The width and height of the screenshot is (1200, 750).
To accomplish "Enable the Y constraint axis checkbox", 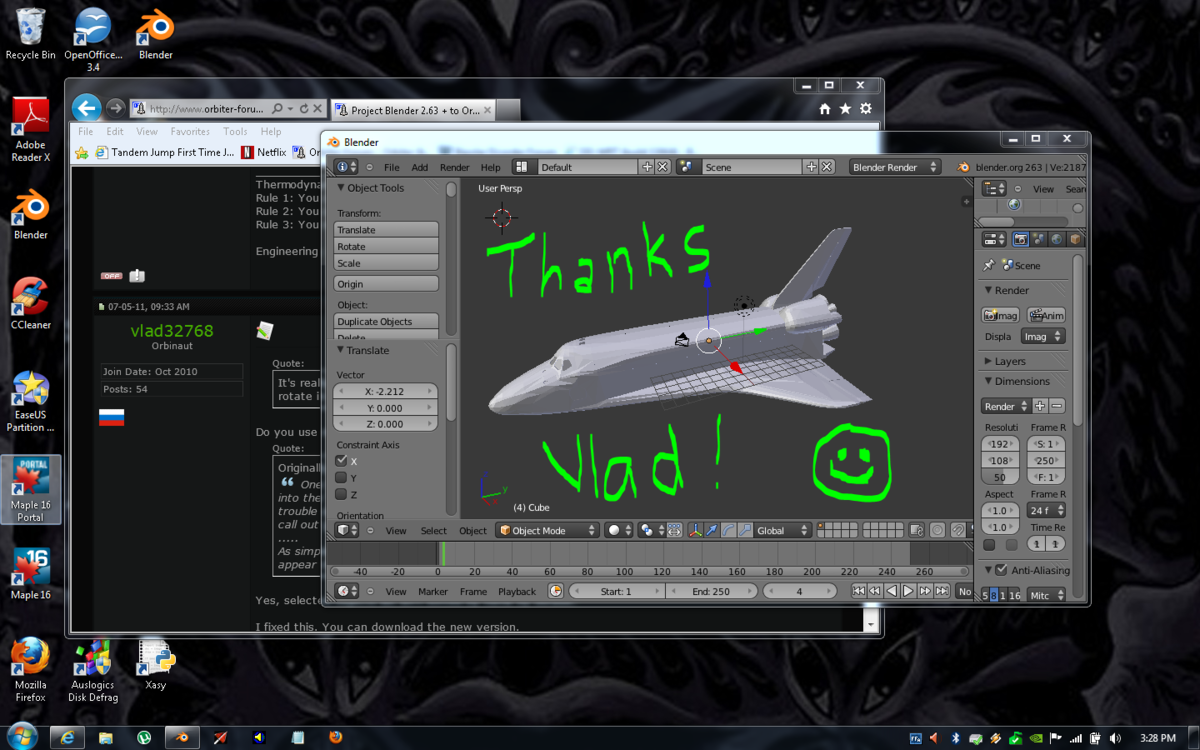I will coord(341,478).
